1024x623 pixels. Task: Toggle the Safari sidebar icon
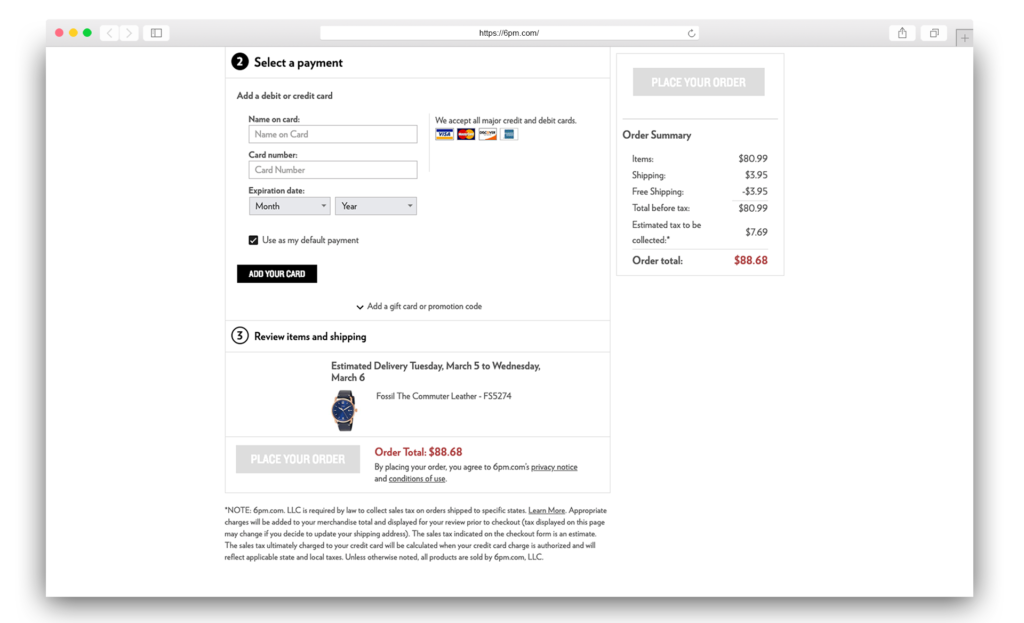tap(157, 33)
